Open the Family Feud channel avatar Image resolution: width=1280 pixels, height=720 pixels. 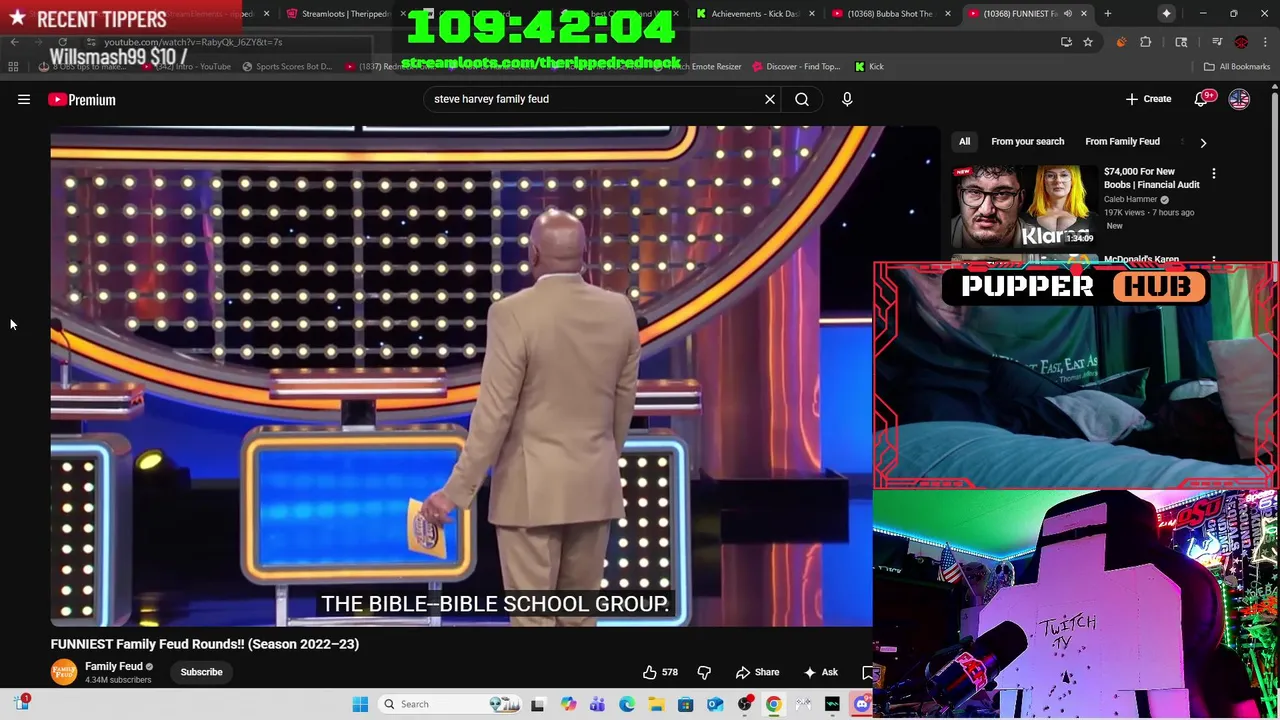pyautogui.click(x=64, y=672)
